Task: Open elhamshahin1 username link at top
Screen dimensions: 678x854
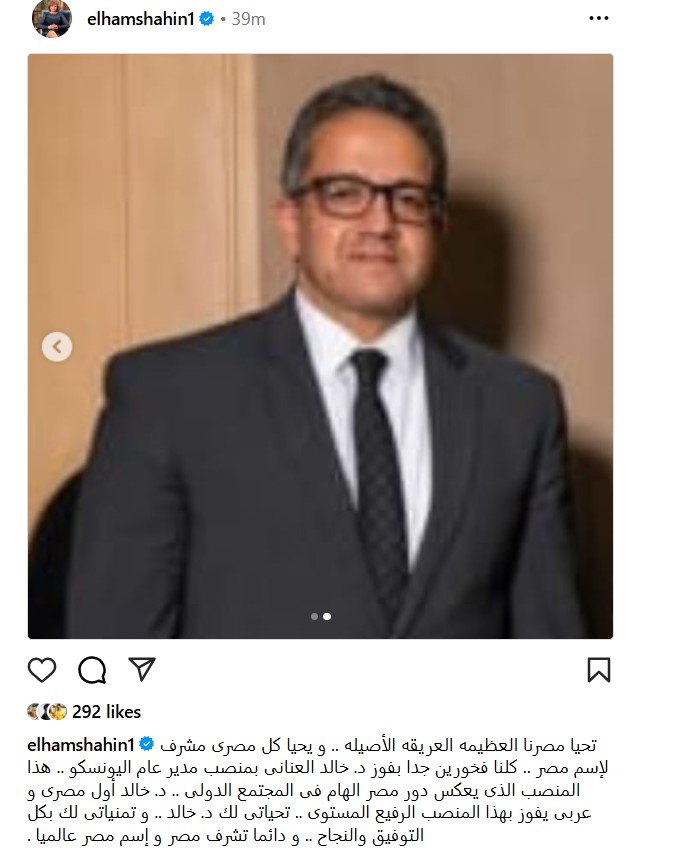Action: click(x=141, y=19)
